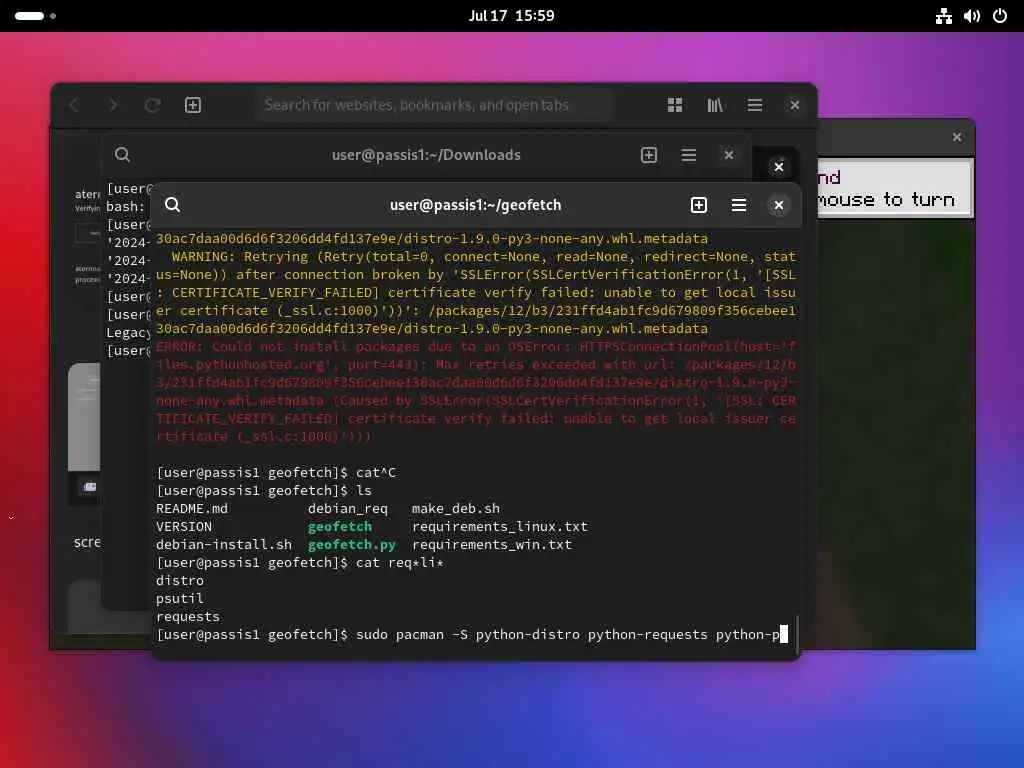Go back in the web browser
1024x768 pixels.
coord(74,105)
